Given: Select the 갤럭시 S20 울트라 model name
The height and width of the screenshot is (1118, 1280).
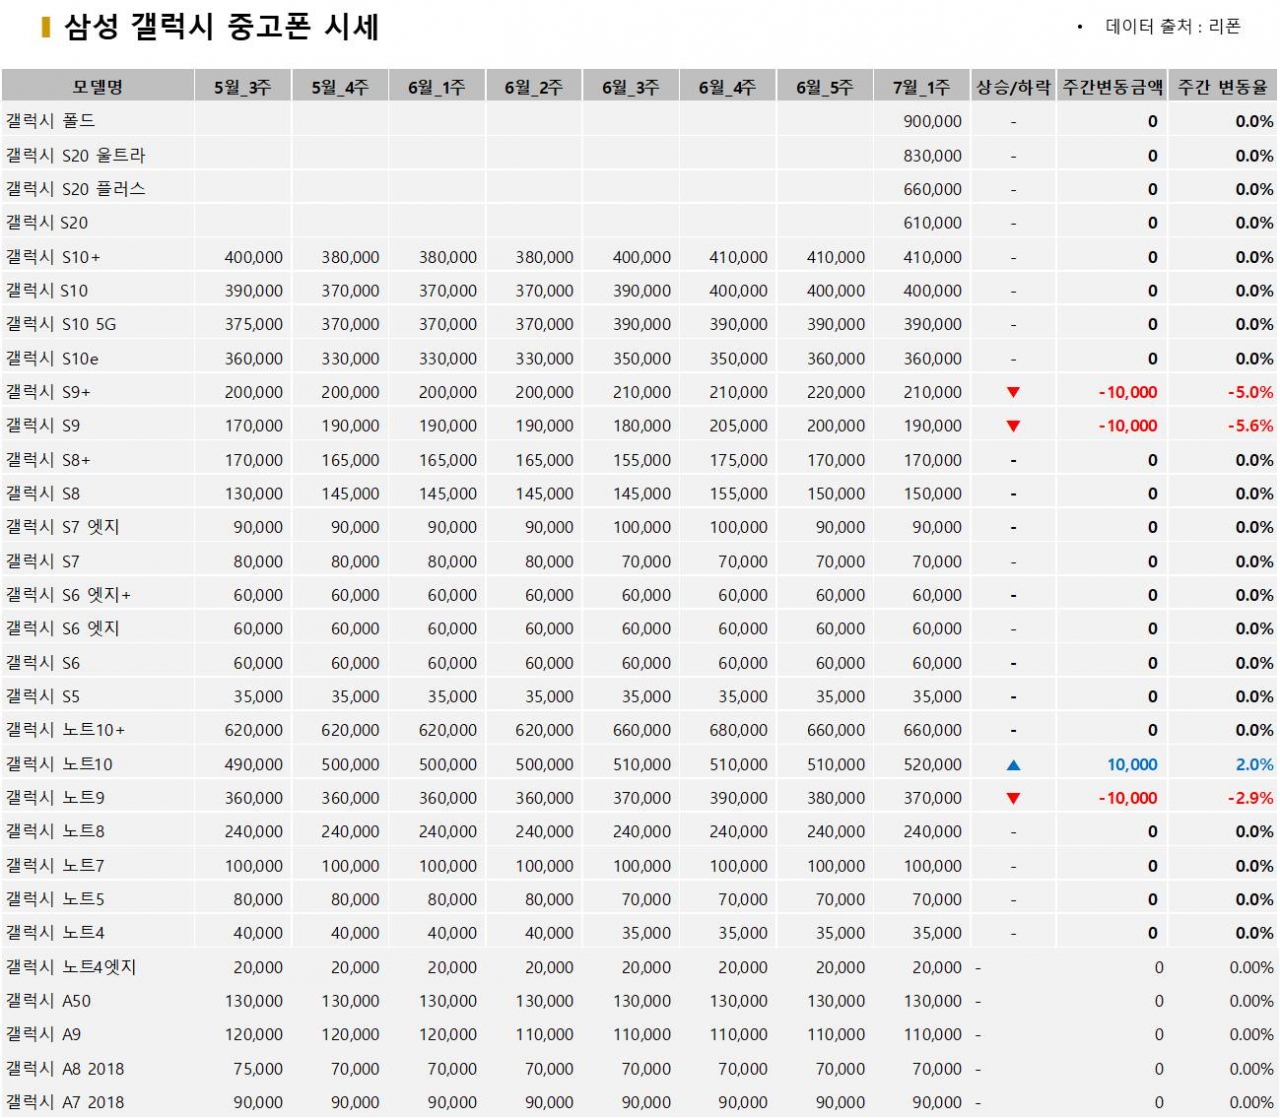Looking at the screenshot, I should pyautogui.click(x=76, y=155).
